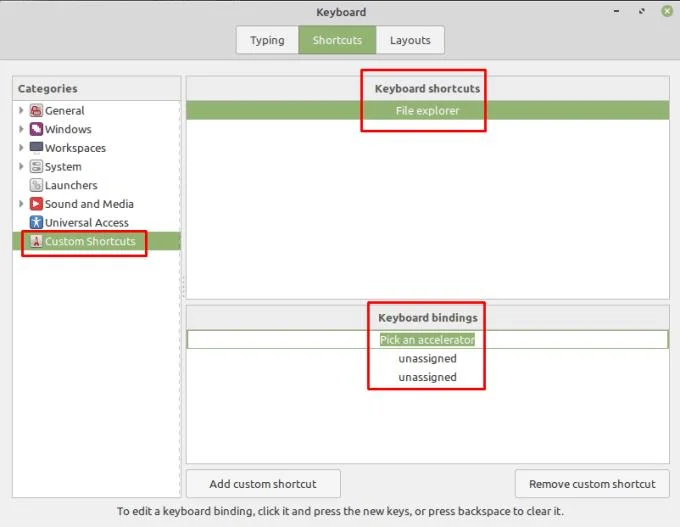Click the System category icon

(x=36, y=166)
